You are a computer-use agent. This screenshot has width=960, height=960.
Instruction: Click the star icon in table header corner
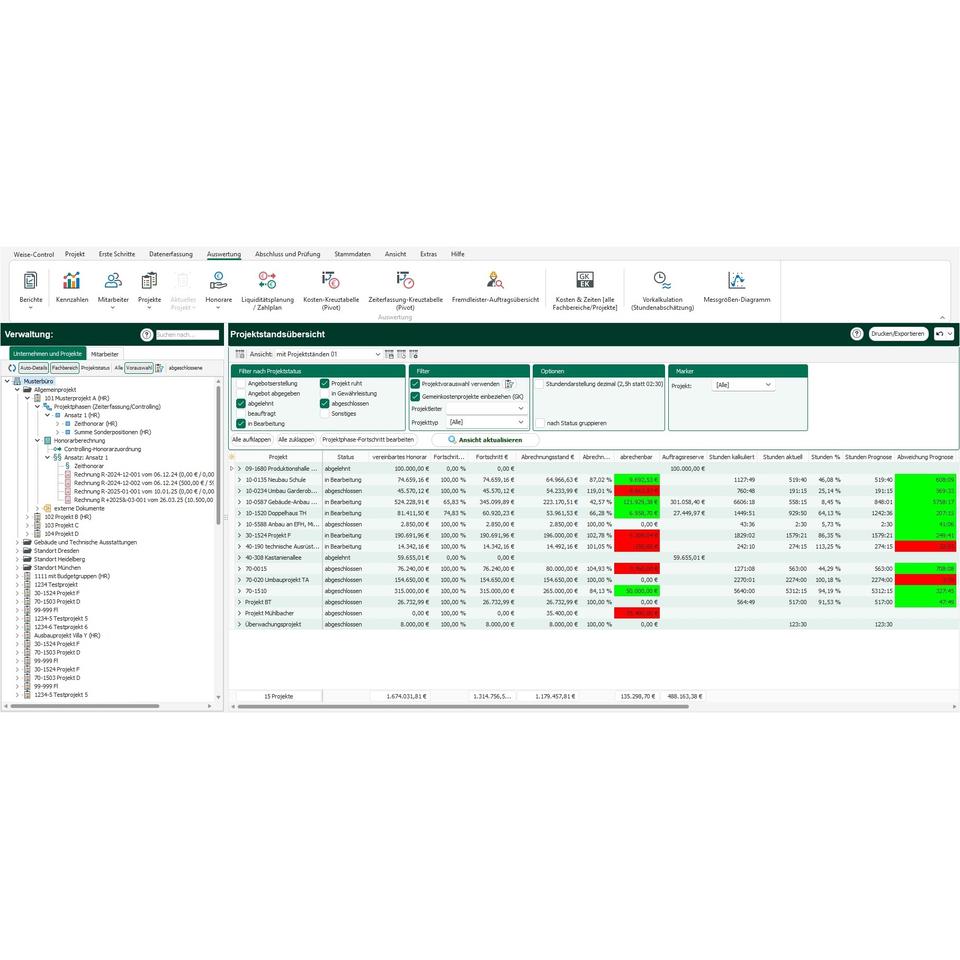(233, 457)
